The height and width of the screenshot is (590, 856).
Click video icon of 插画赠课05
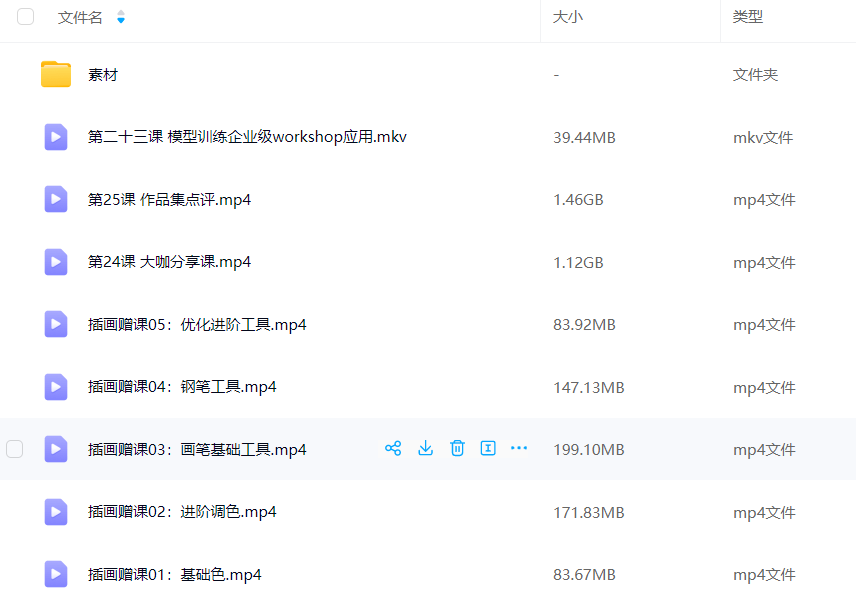[x=56, y=324]
